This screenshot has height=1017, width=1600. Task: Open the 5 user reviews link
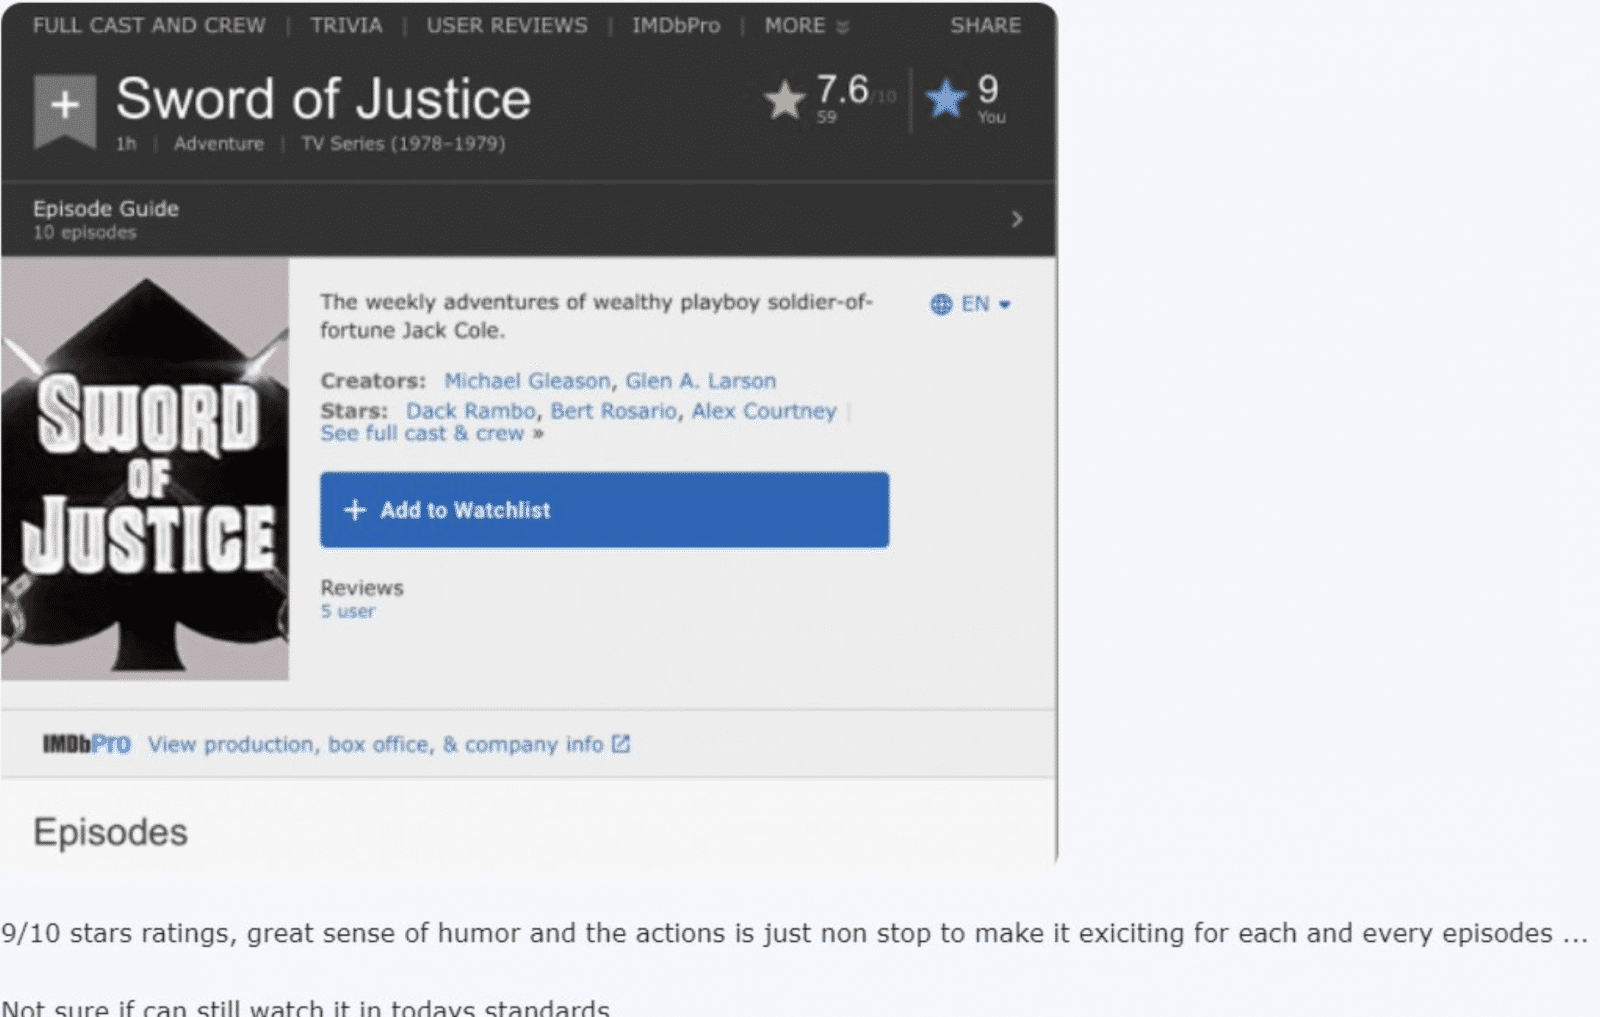point(348,611)
